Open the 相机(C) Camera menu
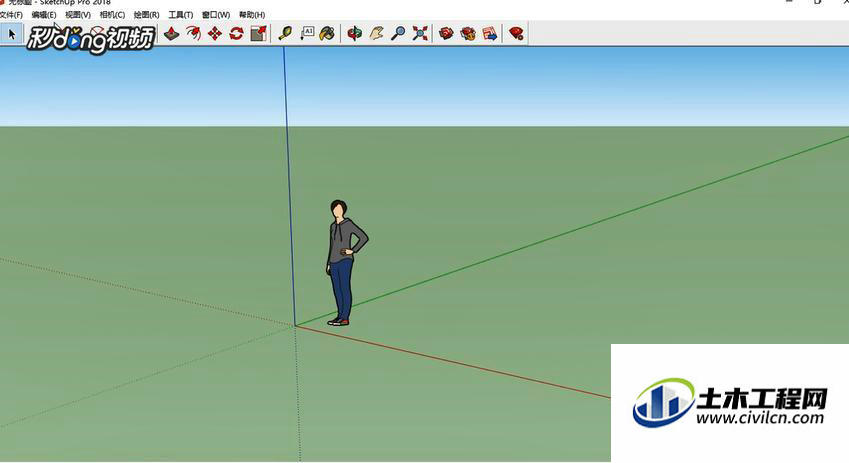 (112, 15)
